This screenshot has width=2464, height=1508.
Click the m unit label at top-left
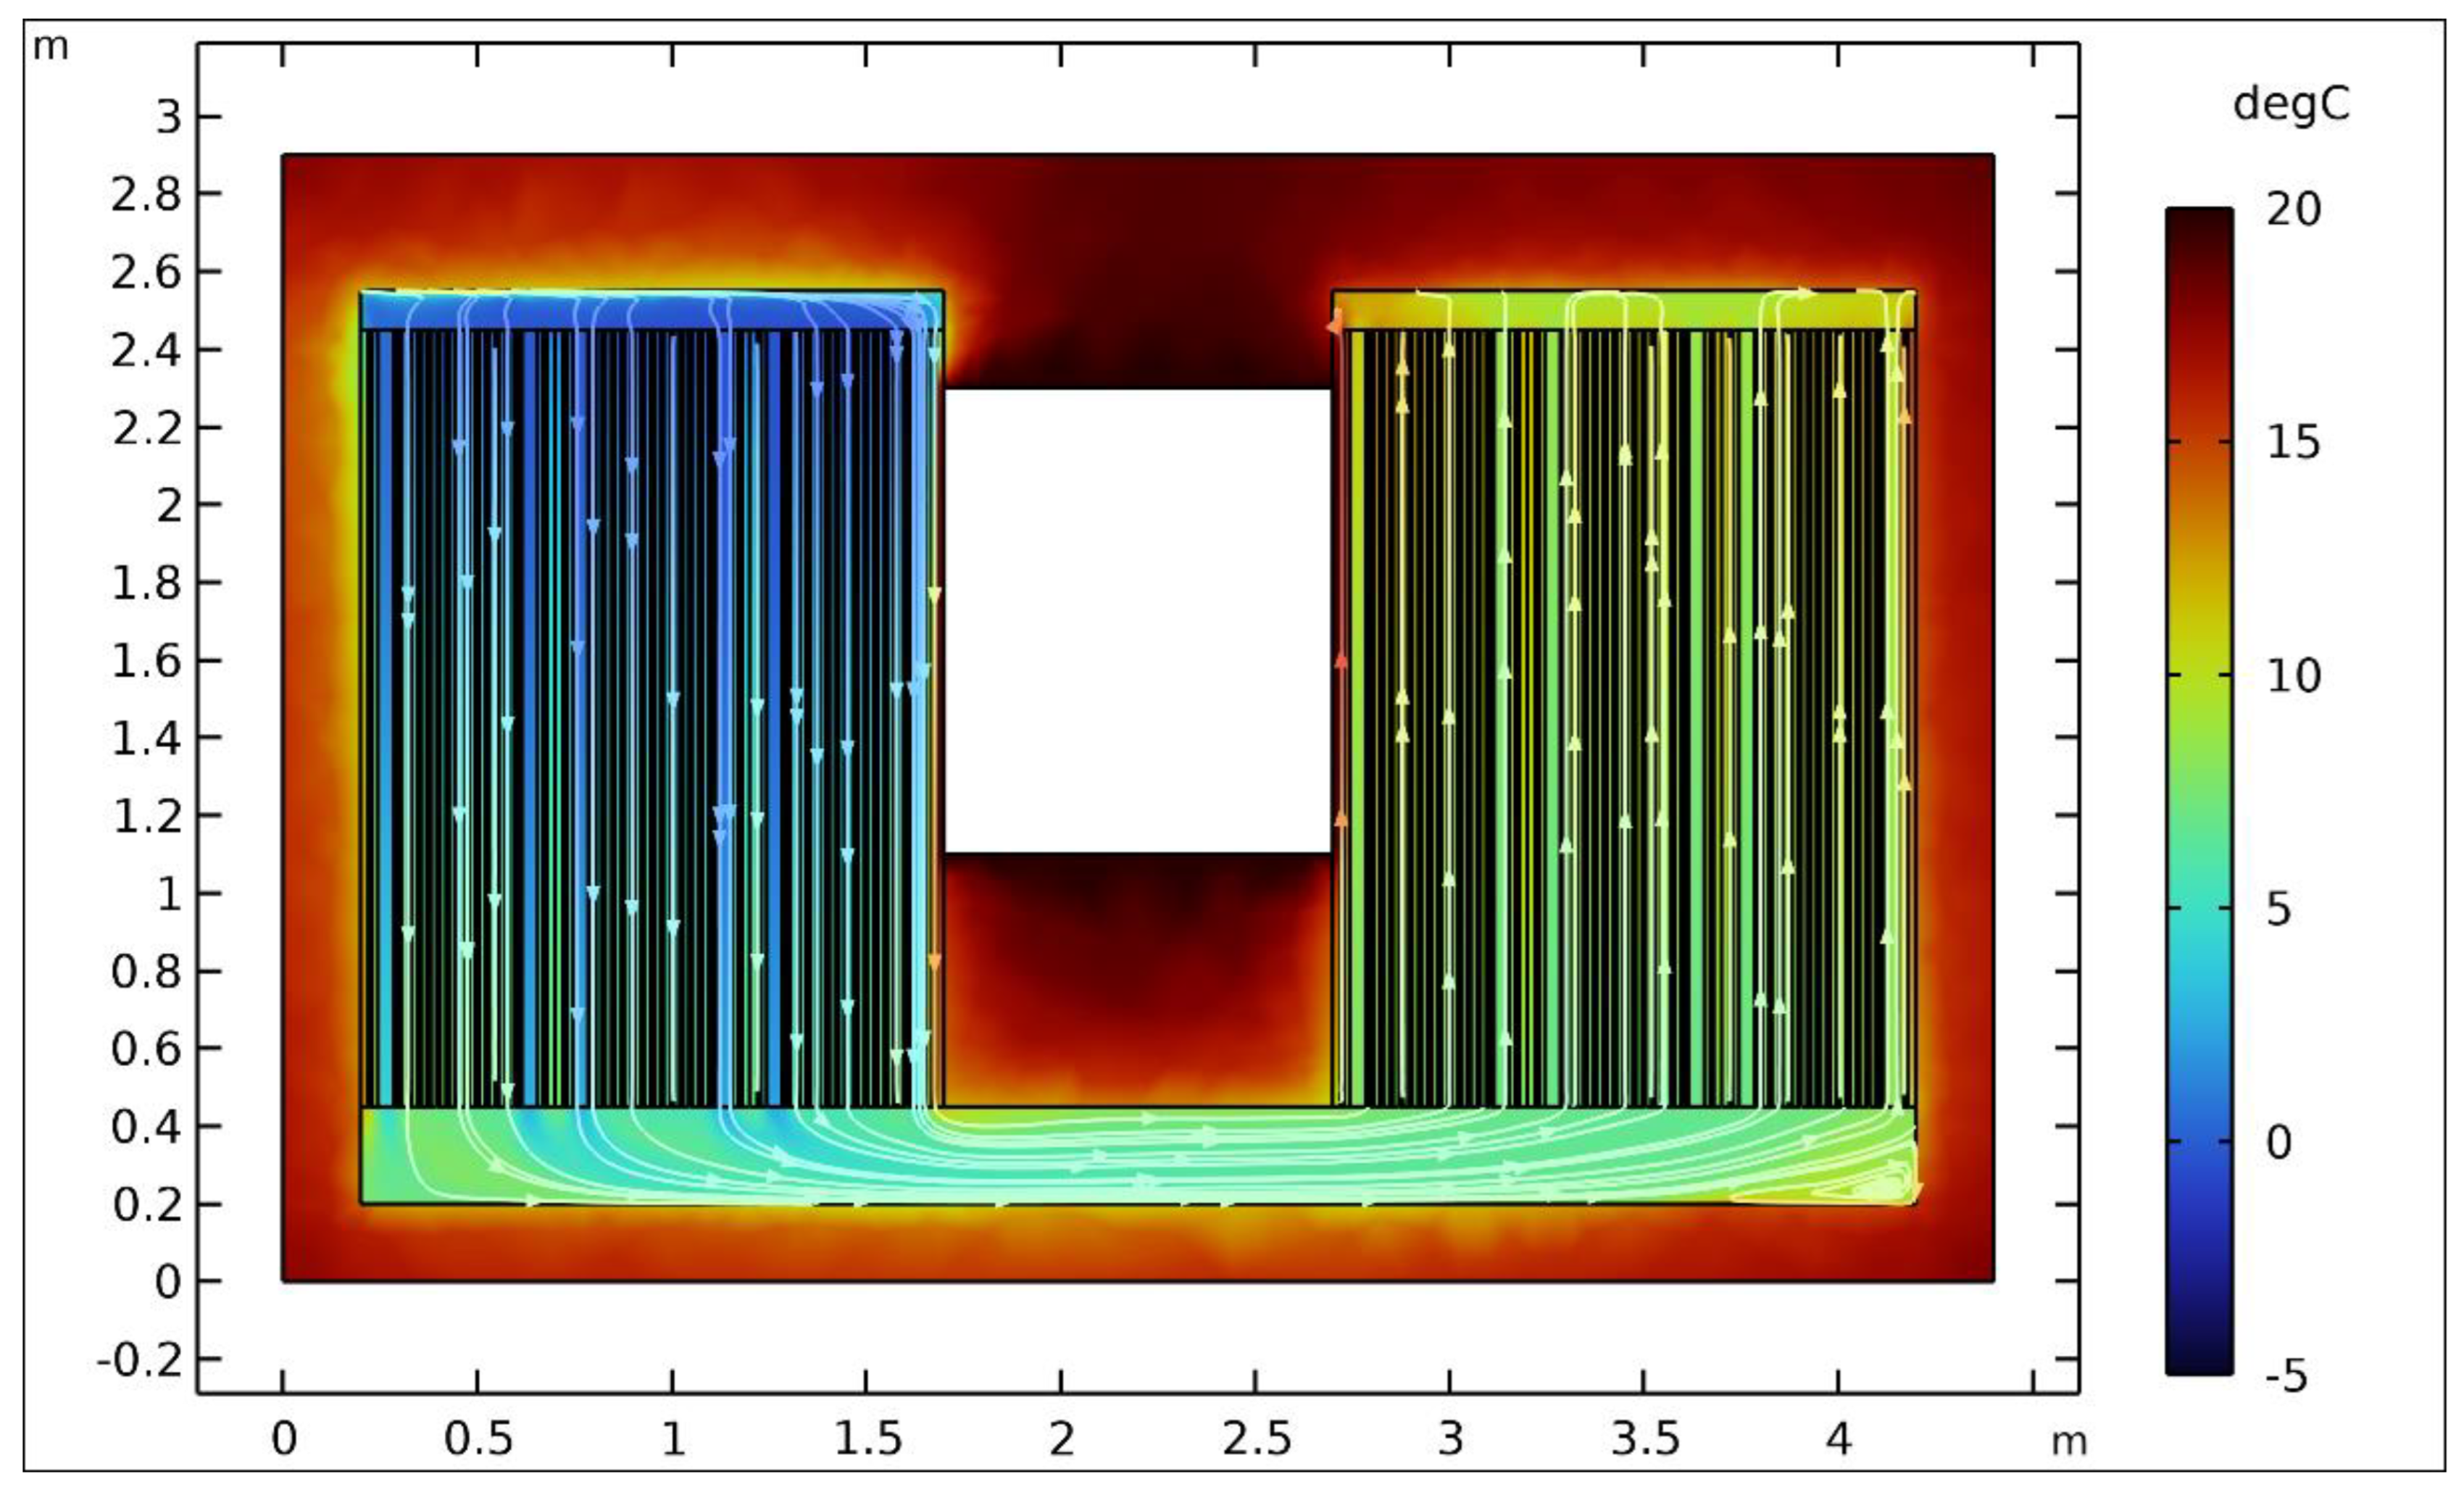pyautogui.click(x=51, y=46)
